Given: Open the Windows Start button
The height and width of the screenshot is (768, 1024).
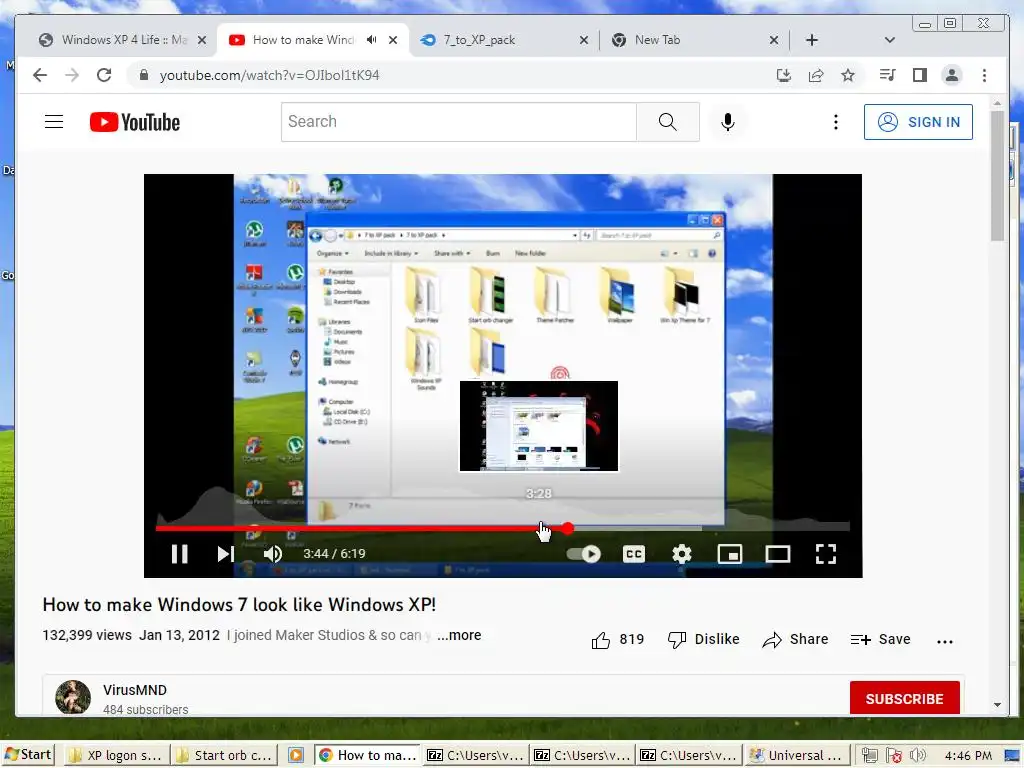Looking at the screenshot, I should coord(28,755).
